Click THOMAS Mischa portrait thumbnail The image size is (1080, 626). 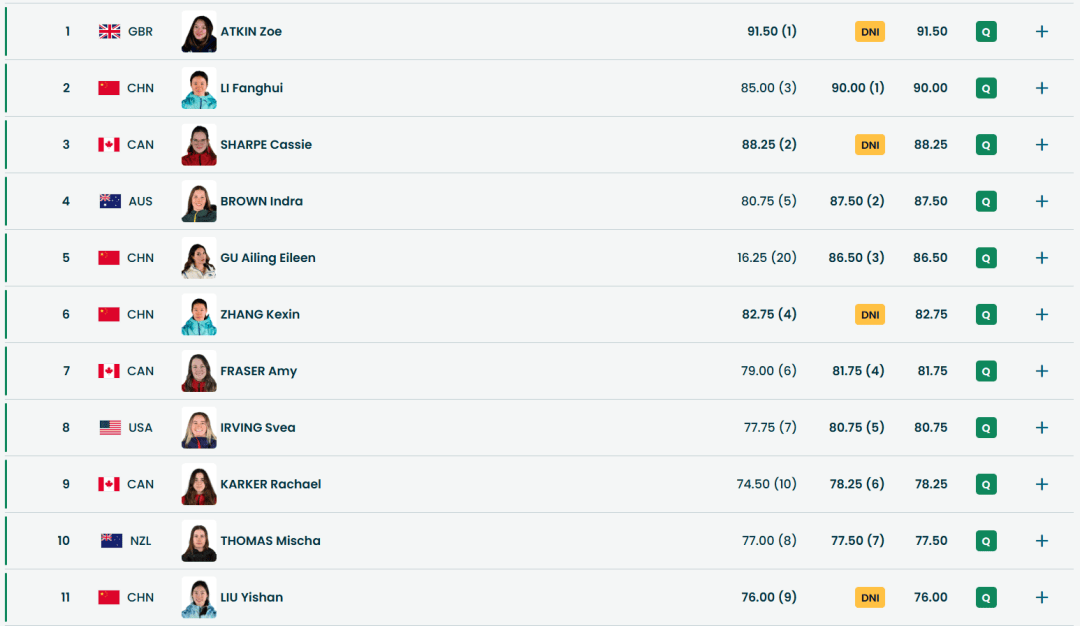tap(199, 541)
